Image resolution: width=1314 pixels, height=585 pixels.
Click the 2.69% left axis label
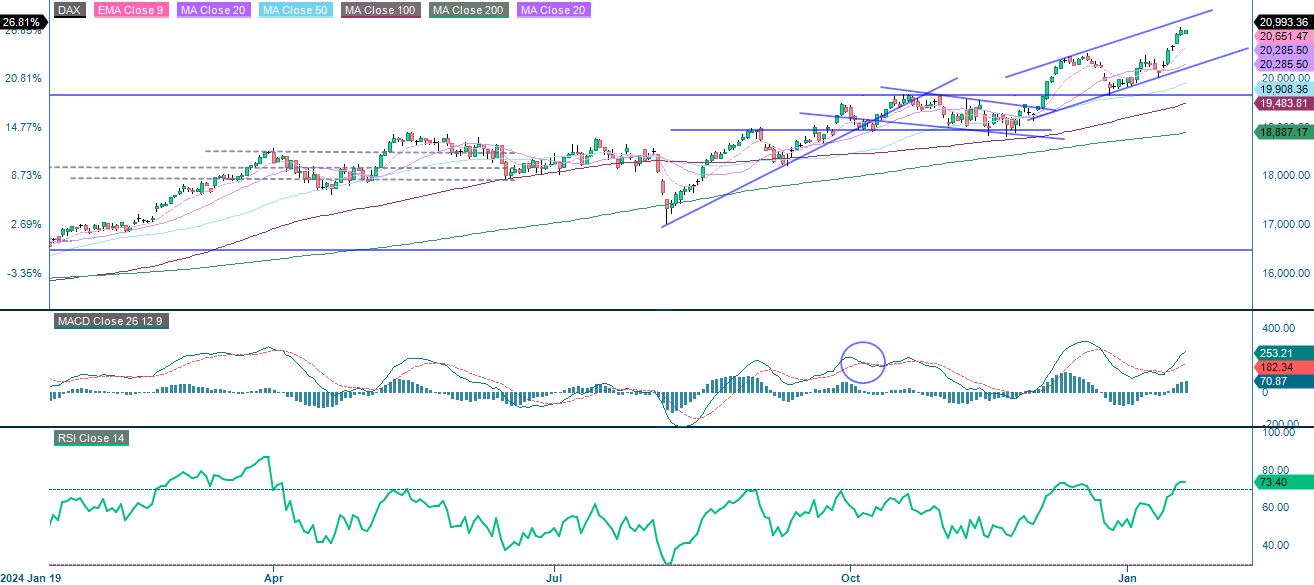(x=25, y=224)
